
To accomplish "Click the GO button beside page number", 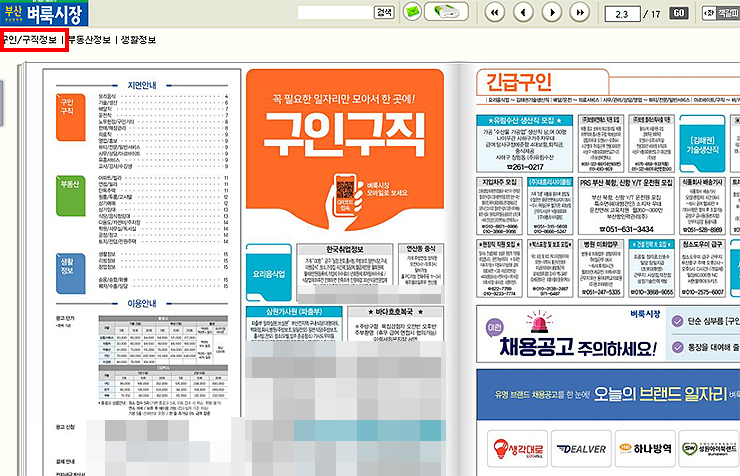I will [x=679, y=13].
